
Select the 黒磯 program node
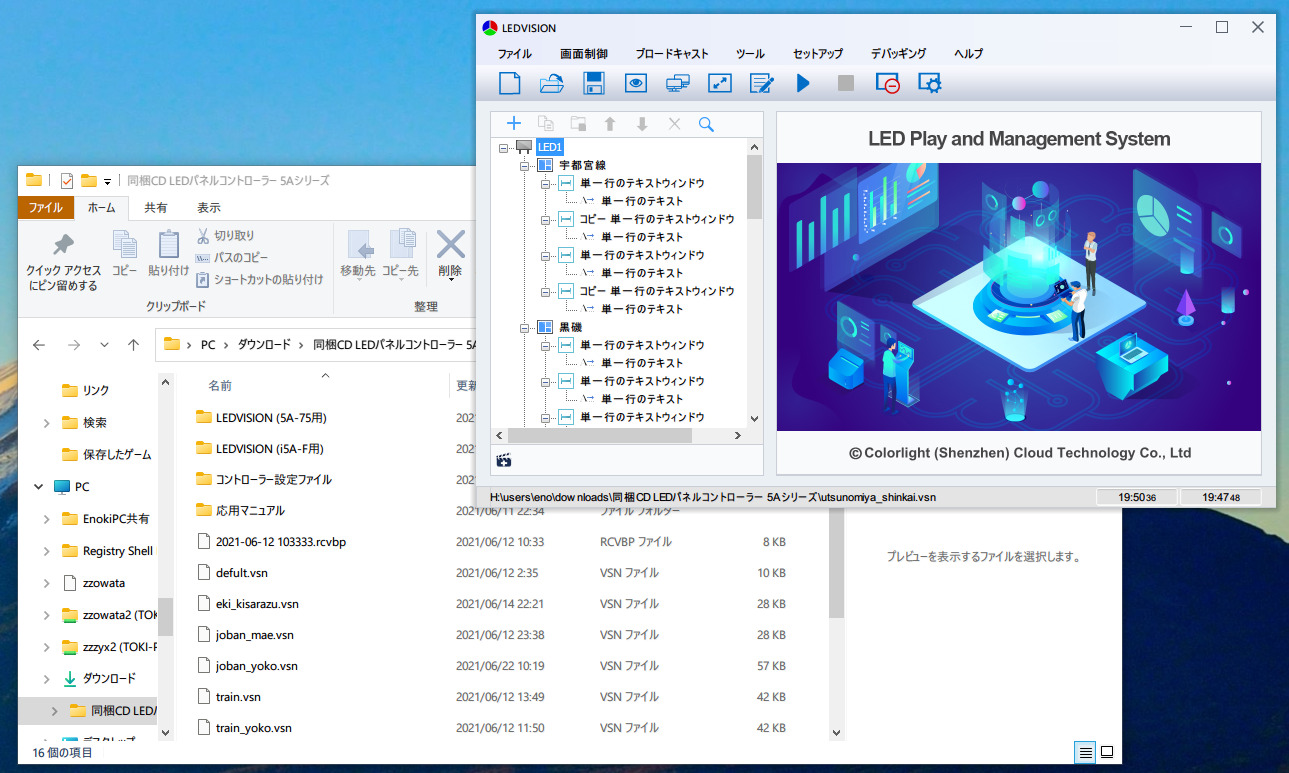(x=570, y=327)
